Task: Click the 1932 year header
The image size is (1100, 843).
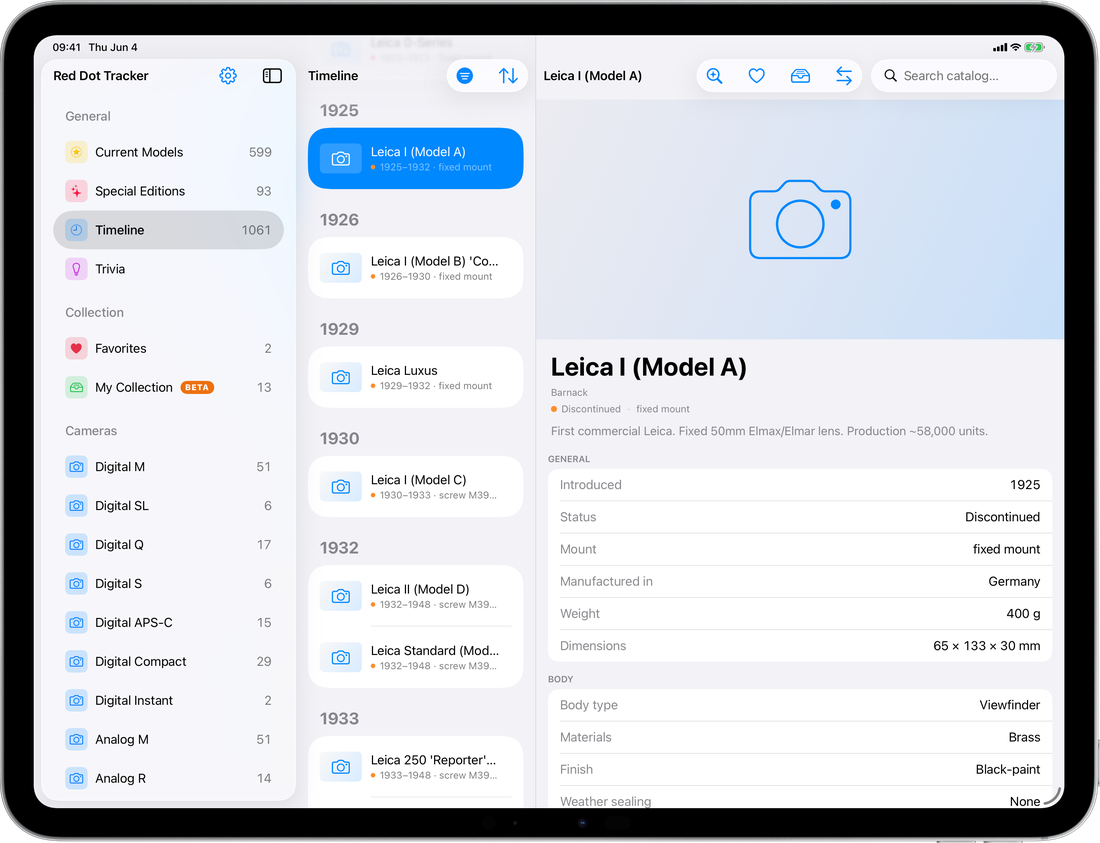Action: (x=339, y=548)
